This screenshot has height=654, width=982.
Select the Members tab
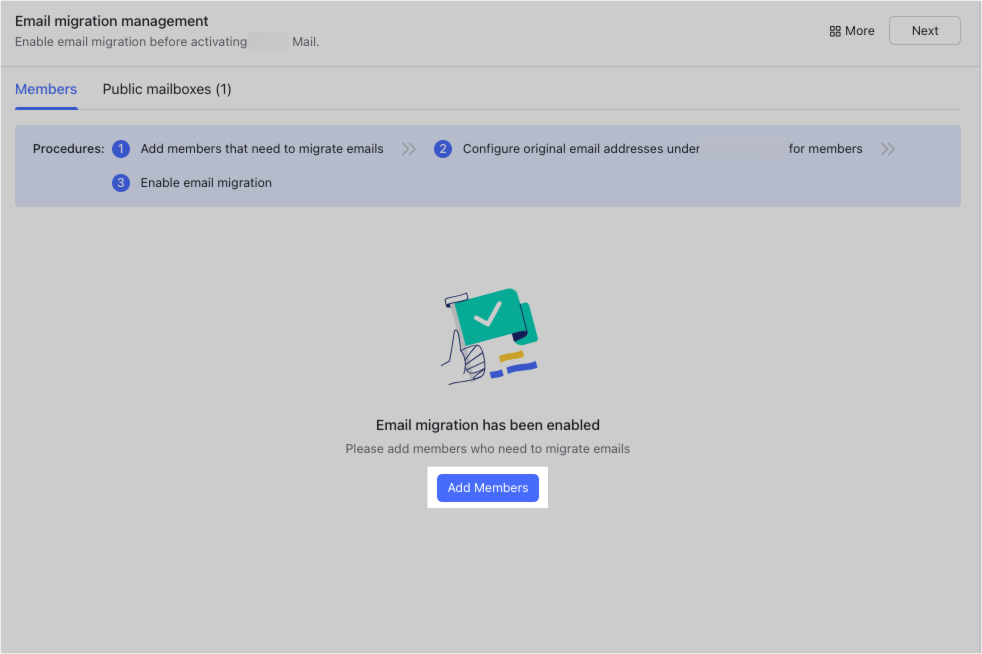click(x=46, y=89)
